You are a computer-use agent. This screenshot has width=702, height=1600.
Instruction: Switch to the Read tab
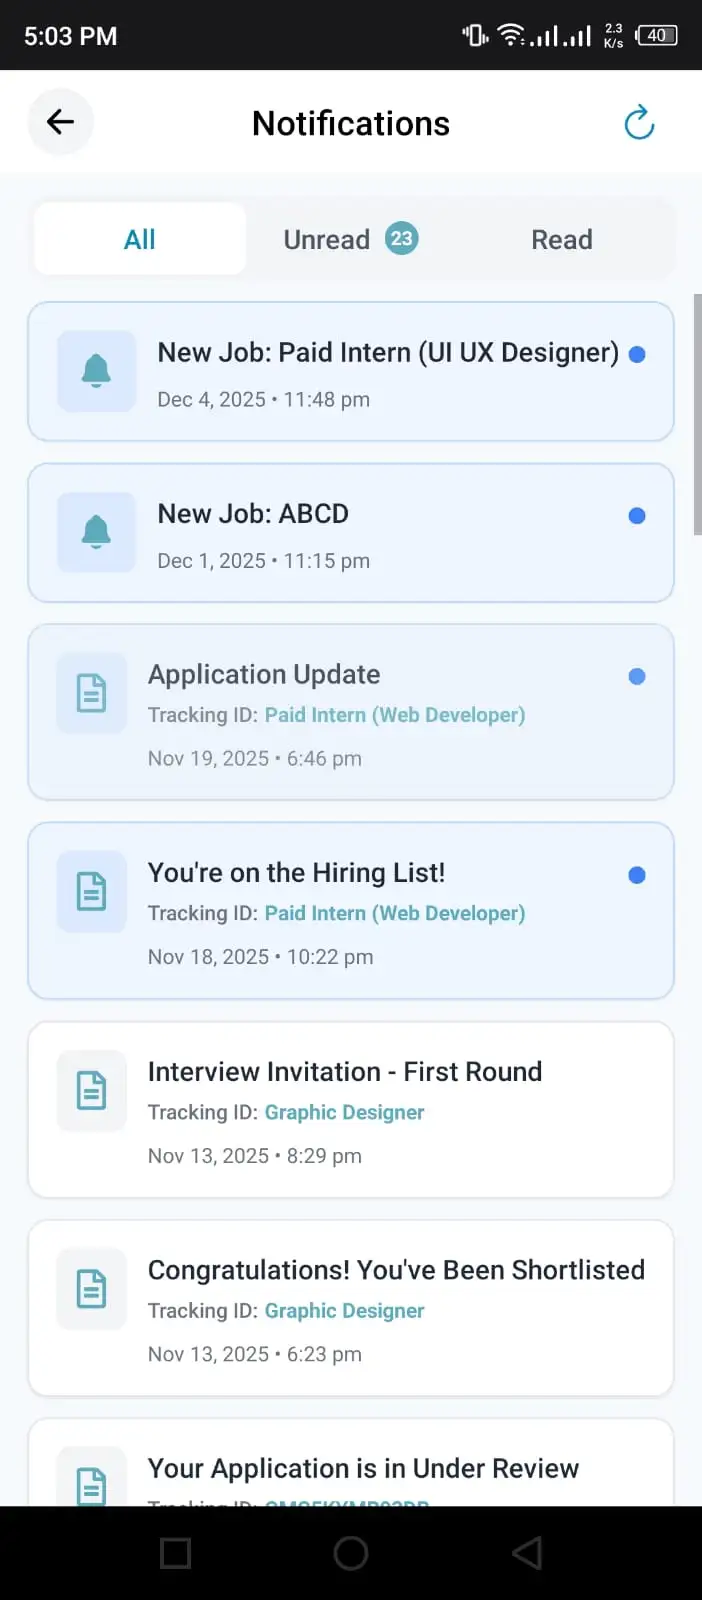561,240
